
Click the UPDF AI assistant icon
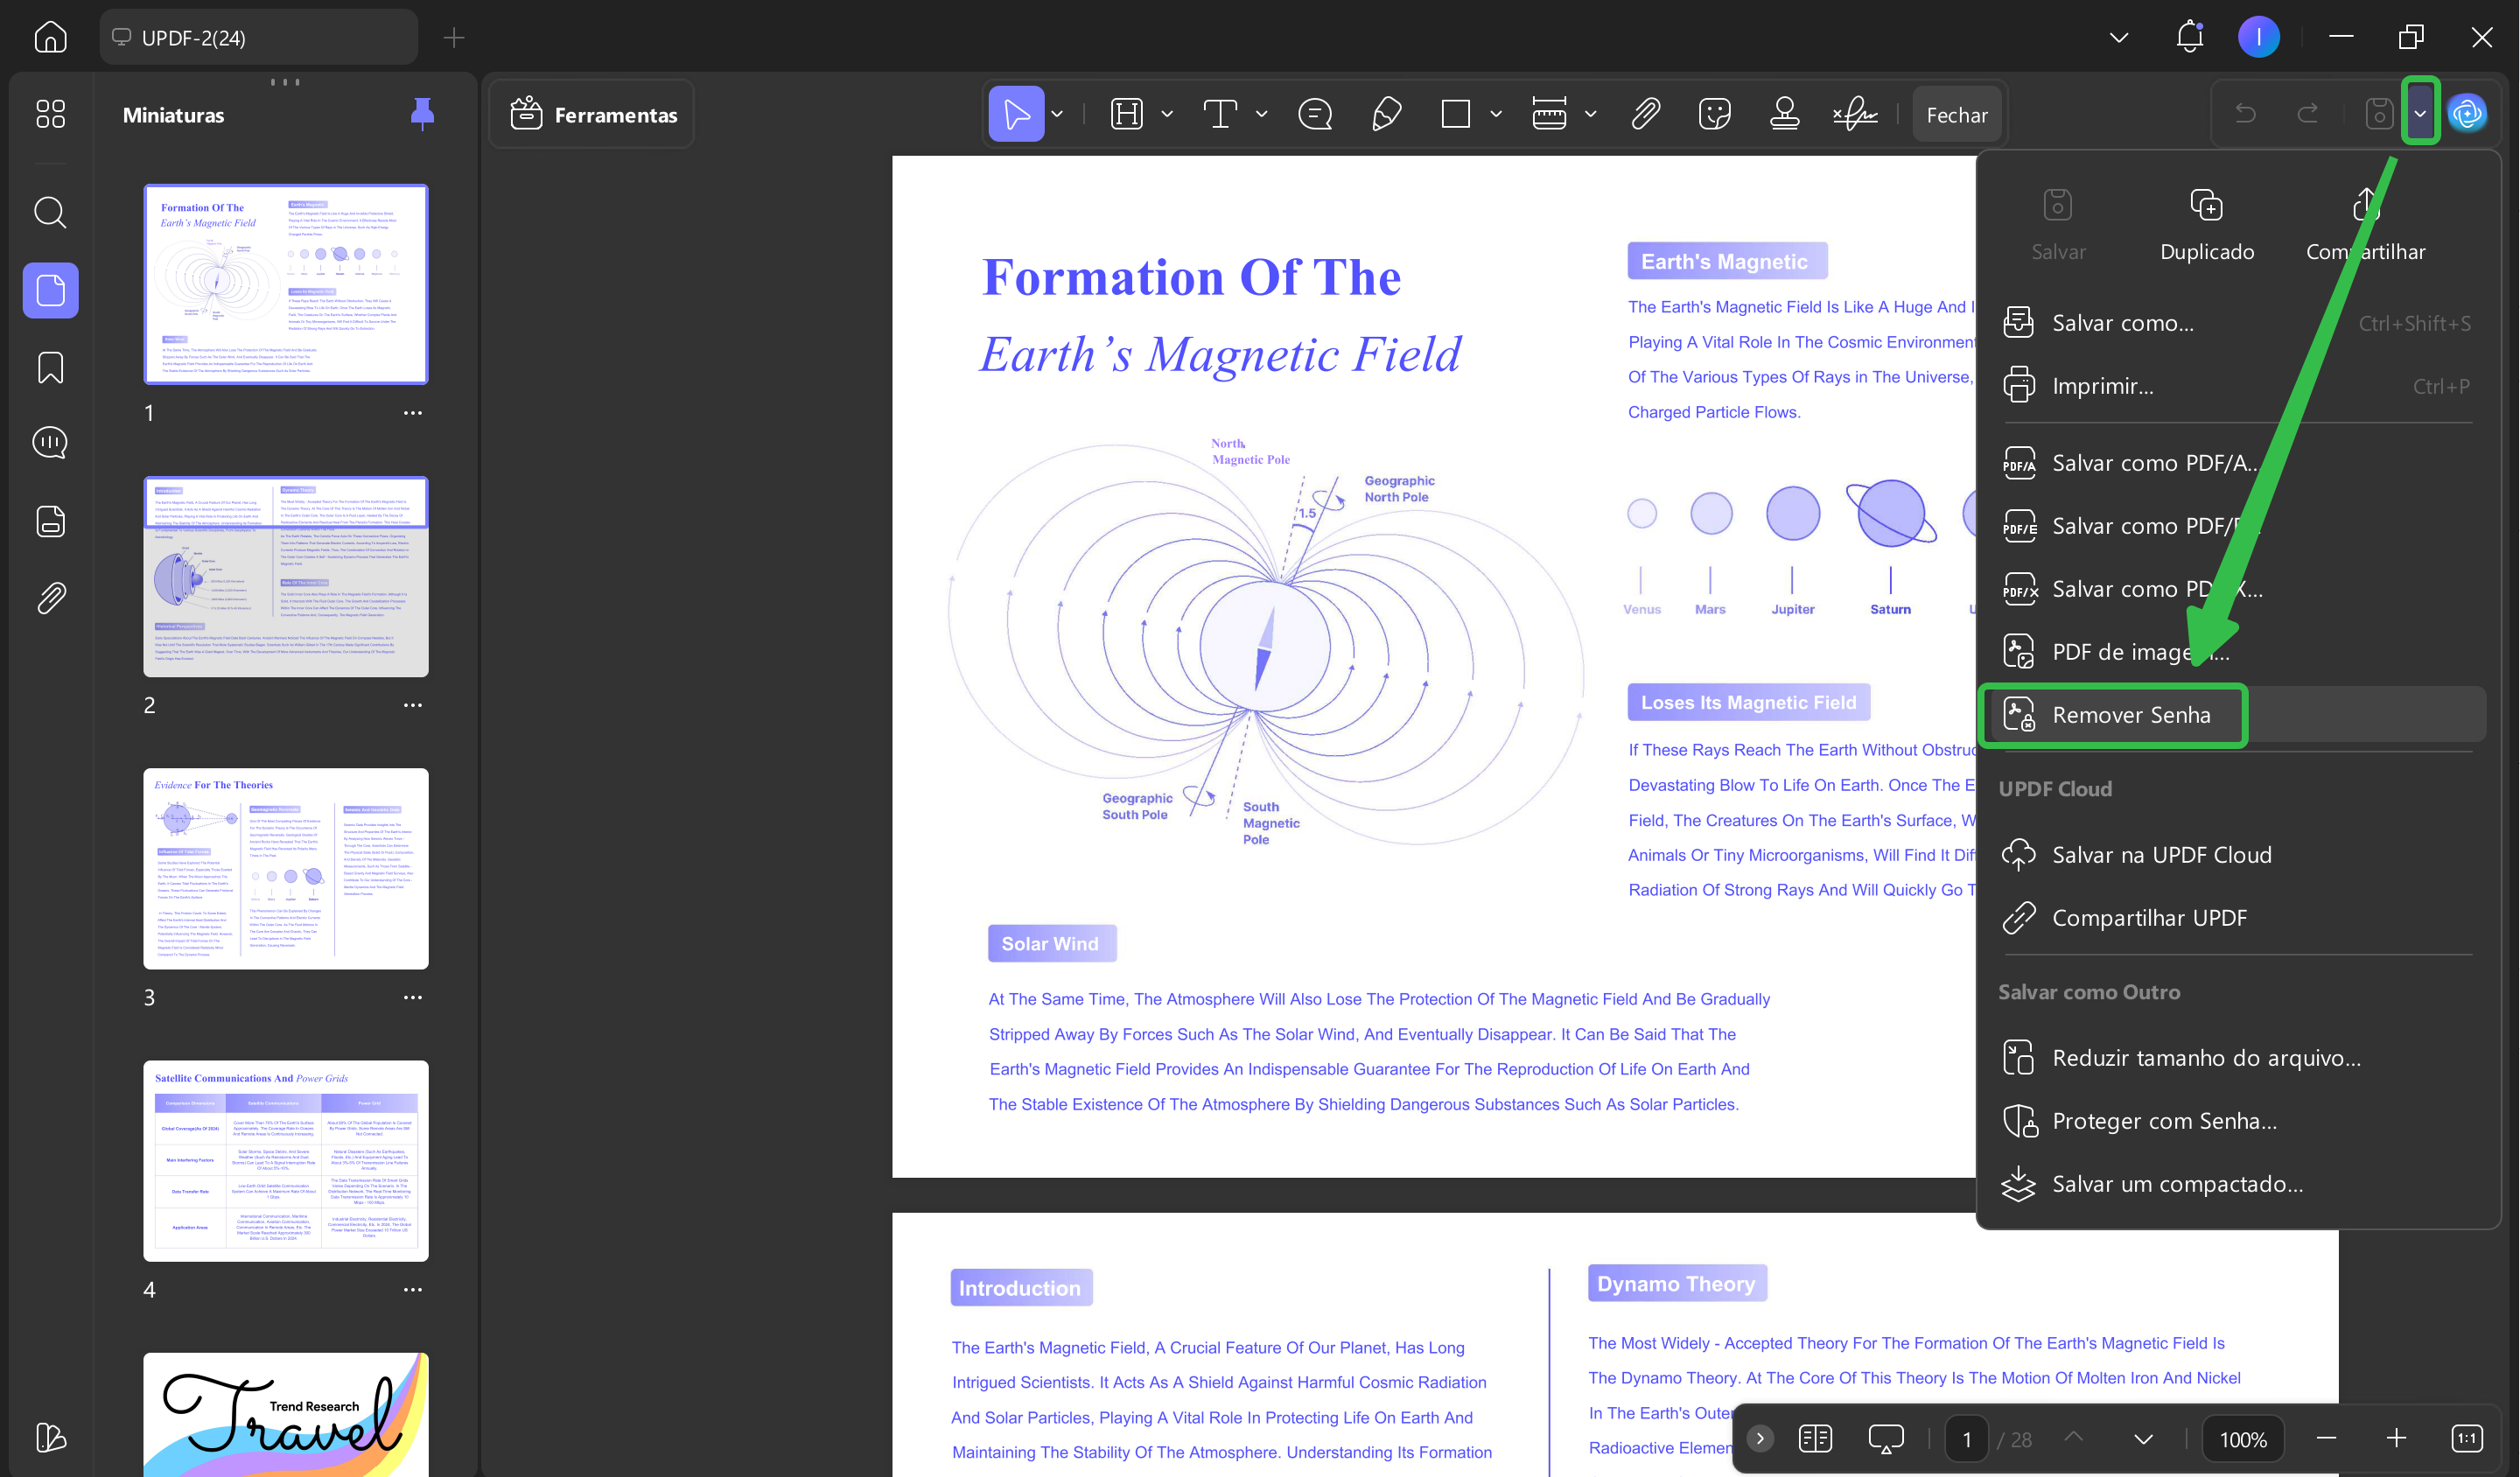[x=2468, y=114]
